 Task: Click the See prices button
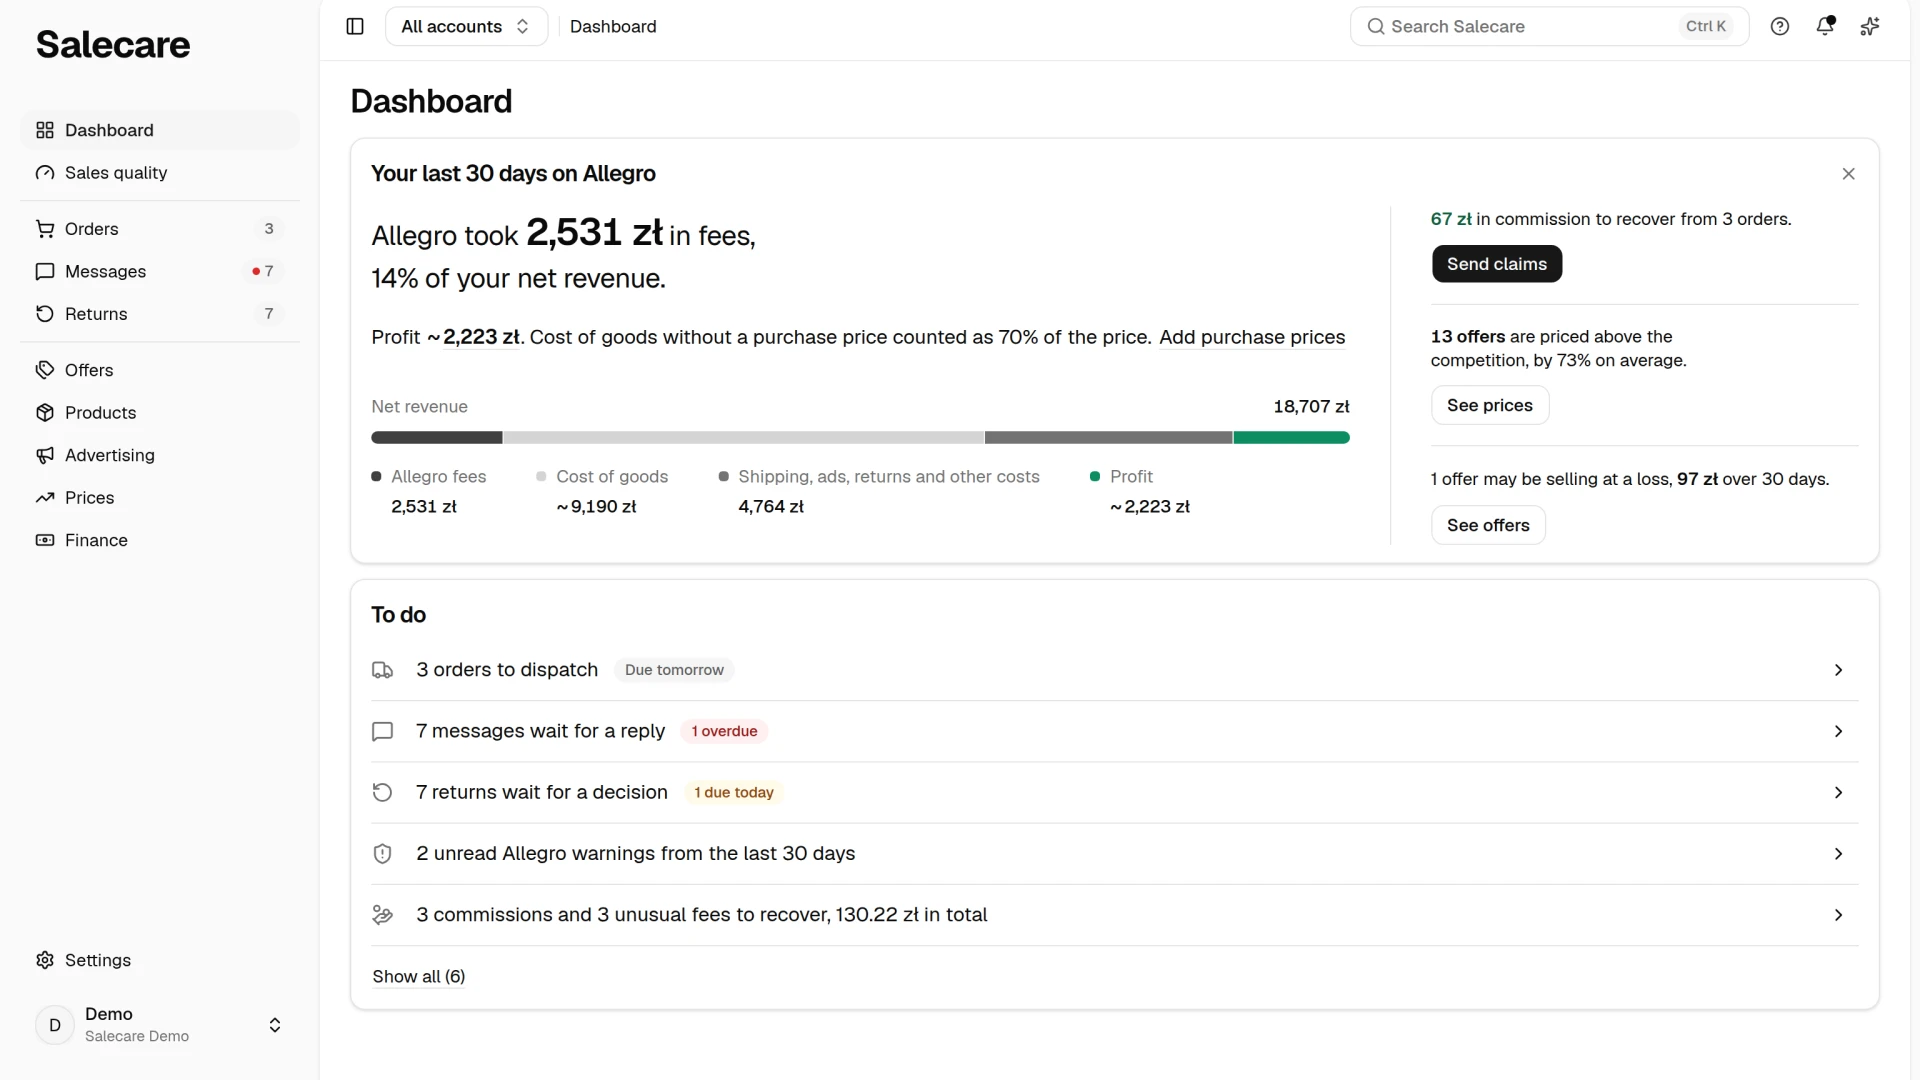tap(1489, 405)
